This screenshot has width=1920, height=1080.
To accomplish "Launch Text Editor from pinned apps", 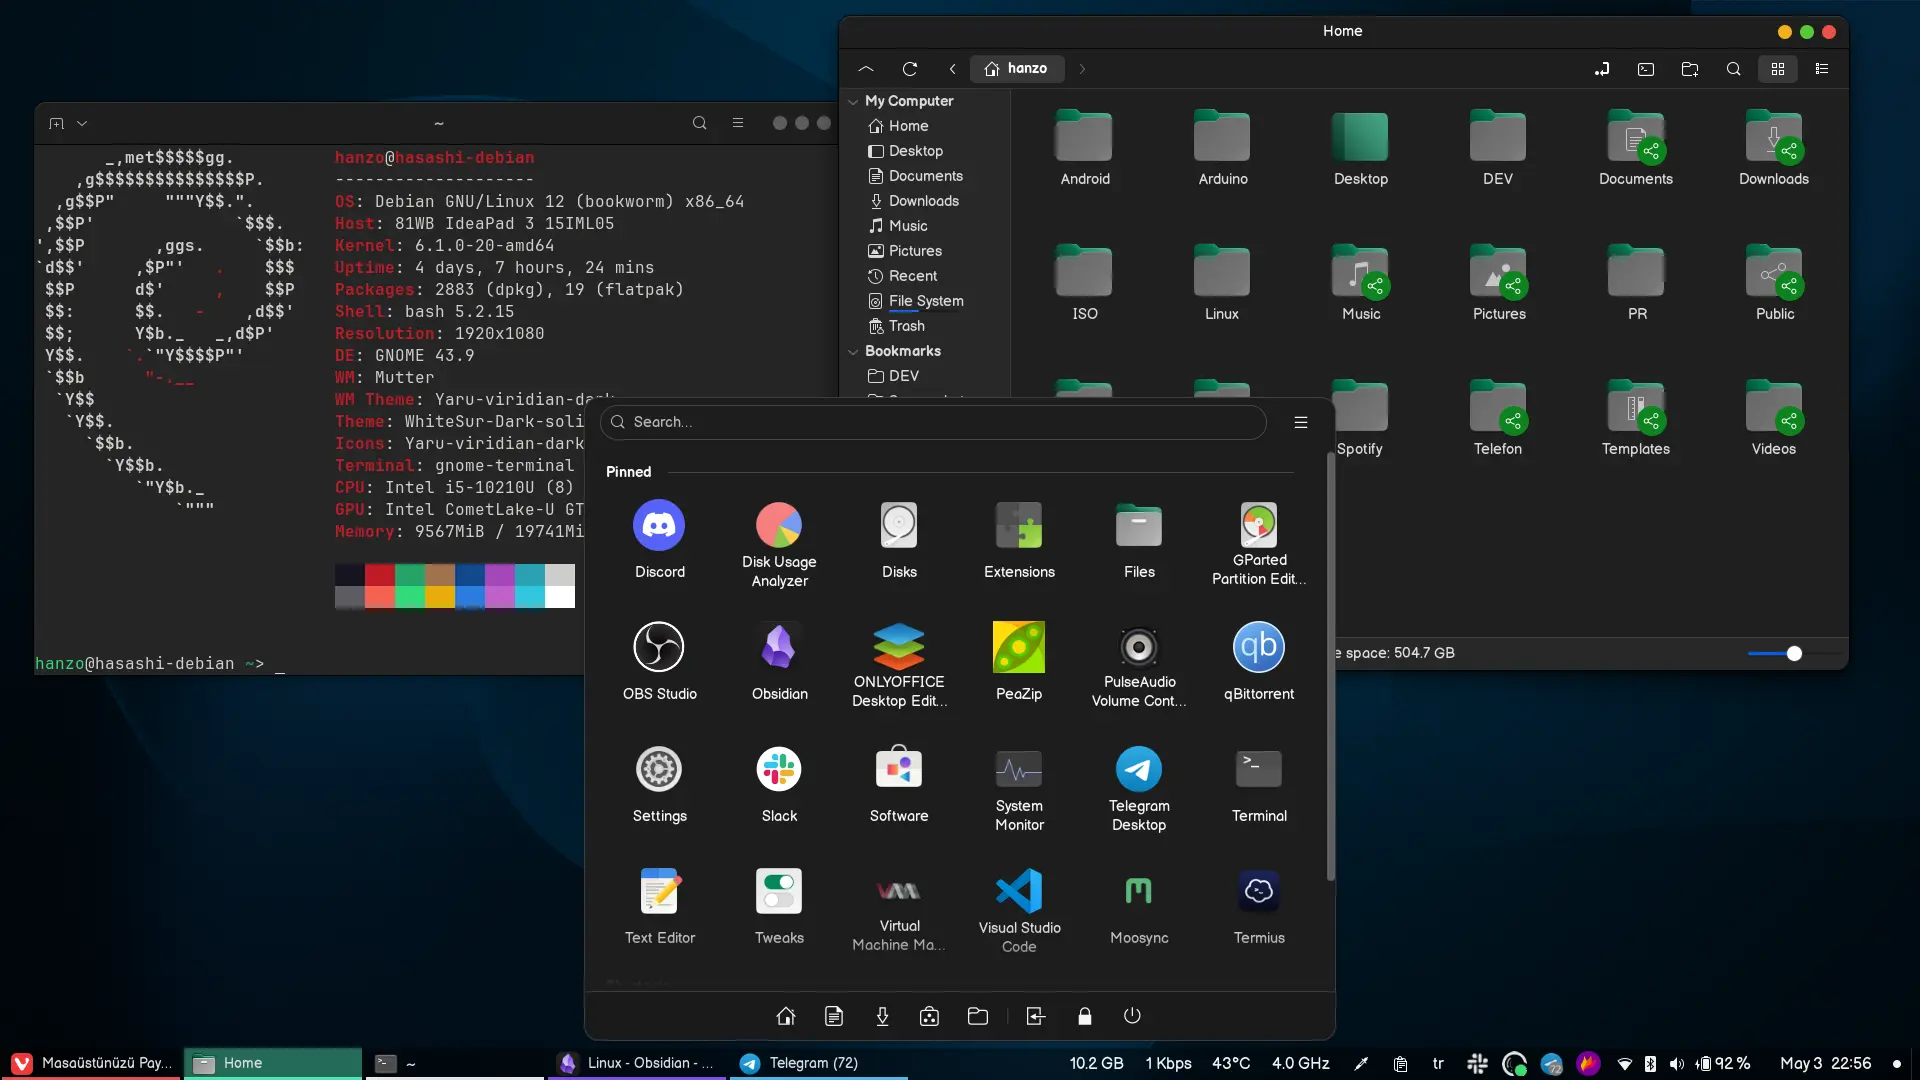I will tap(659, 906).
